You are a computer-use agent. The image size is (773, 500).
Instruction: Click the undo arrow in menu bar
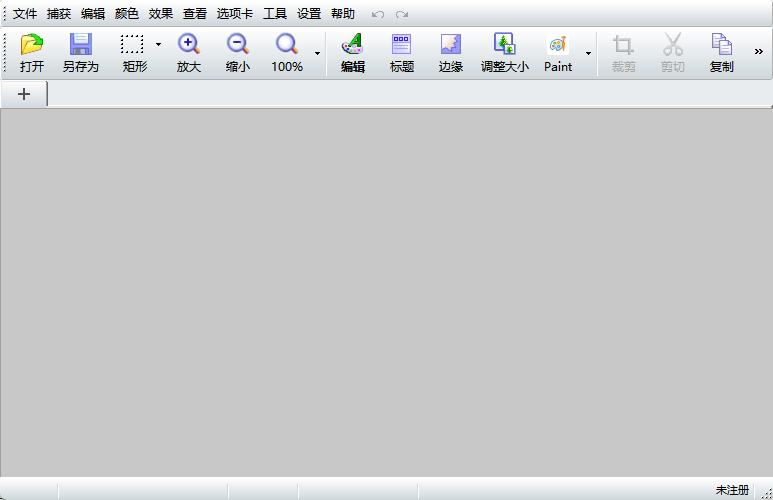point(378,14)
